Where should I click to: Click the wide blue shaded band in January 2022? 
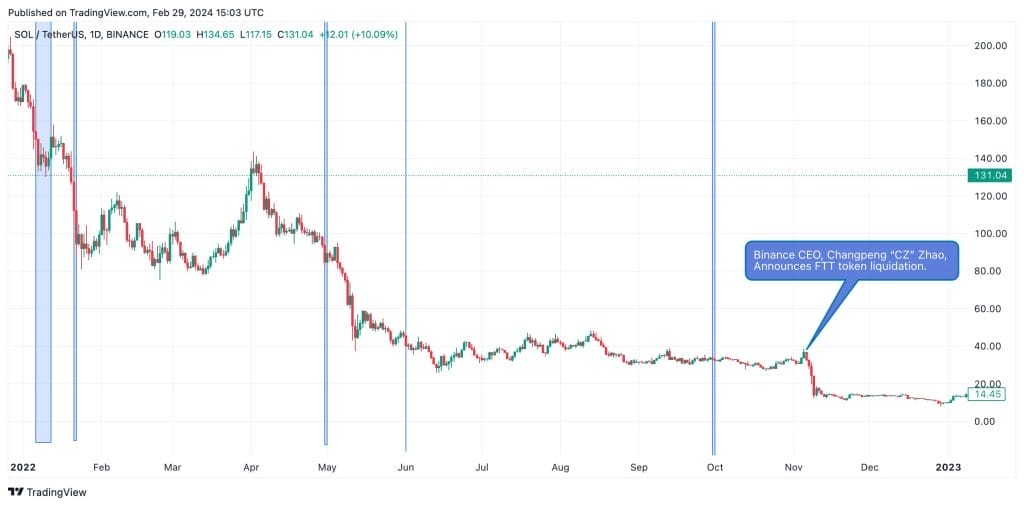[x=43, y=240]
